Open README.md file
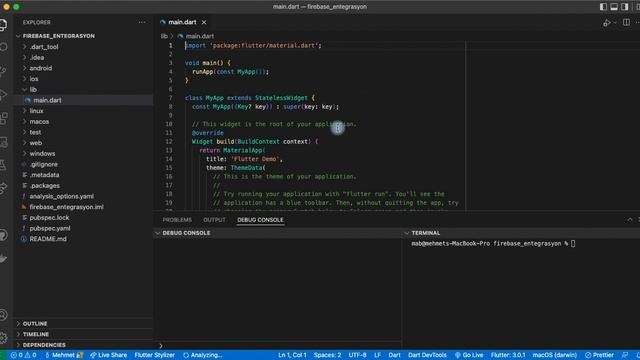The image size is (640, 360). [x=48, y=239]
